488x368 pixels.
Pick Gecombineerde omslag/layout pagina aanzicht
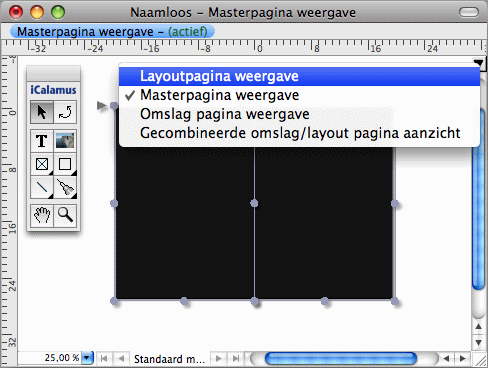tap(299, 133)
